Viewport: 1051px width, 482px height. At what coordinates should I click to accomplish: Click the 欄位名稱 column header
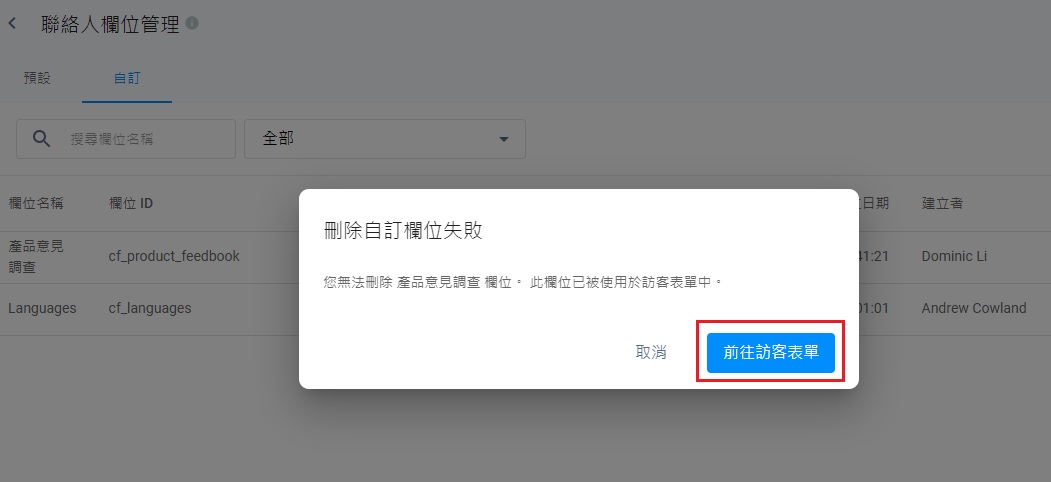tap(36, 203)
